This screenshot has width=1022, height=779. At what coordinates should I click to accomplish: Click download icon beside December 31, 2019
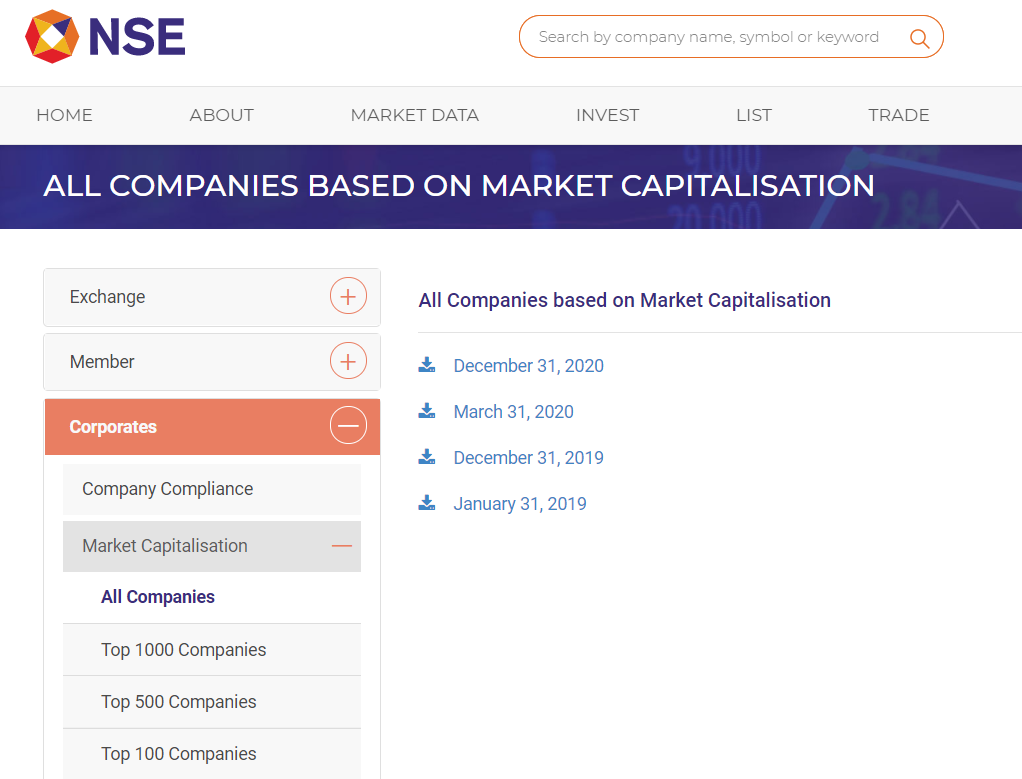point(427,457)
